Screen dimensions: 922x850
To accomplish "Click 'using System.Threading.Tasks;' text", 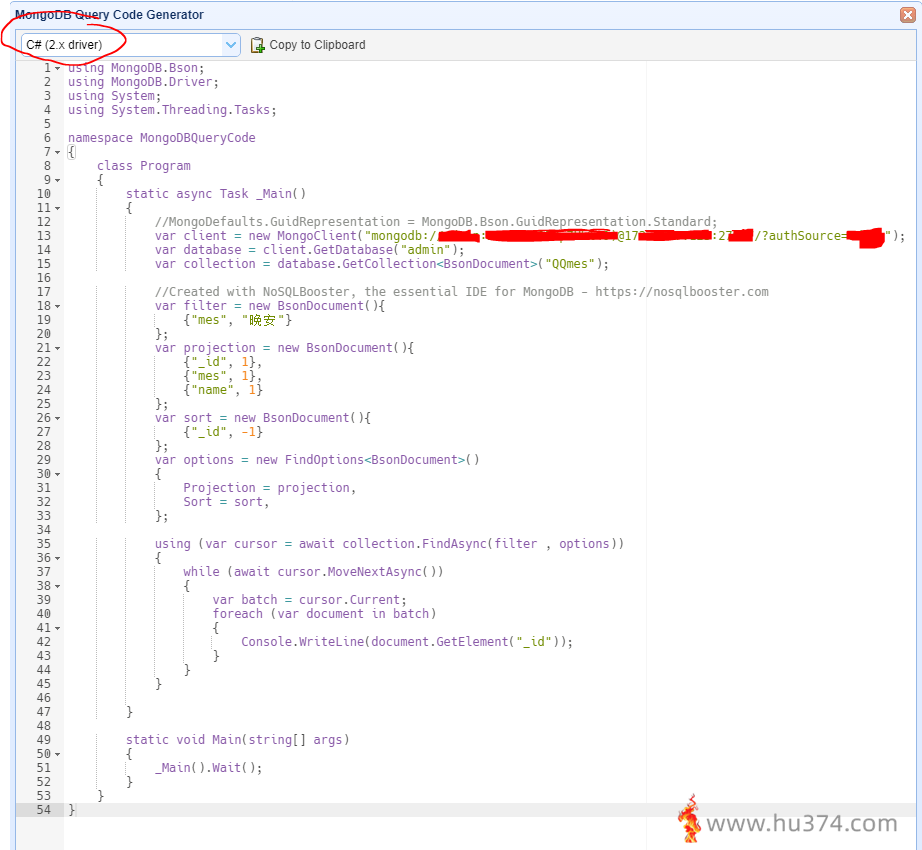I will (x=172, y=110).
